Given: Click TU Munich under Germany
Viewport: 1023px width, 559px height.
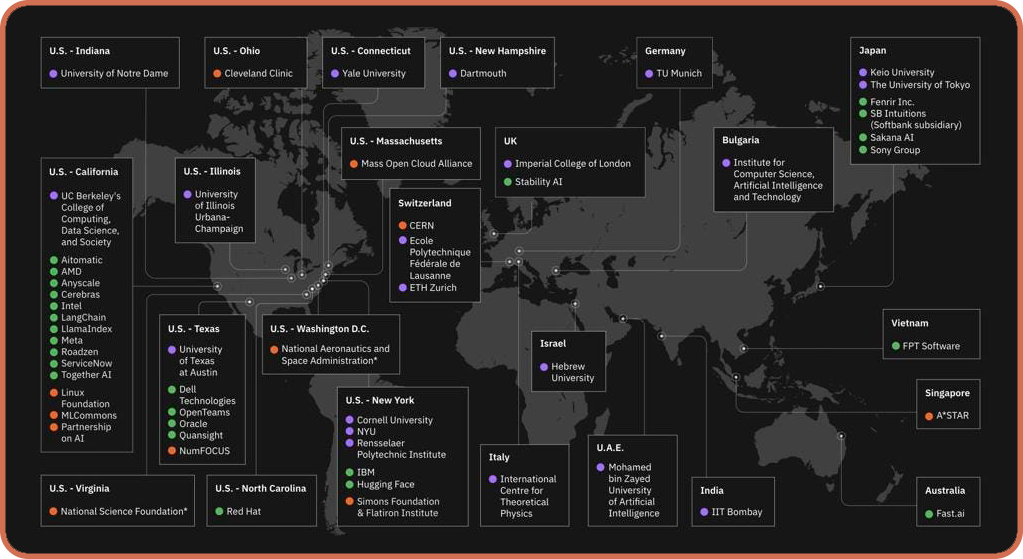Looking at the screenshot, I should click(679, 74).
